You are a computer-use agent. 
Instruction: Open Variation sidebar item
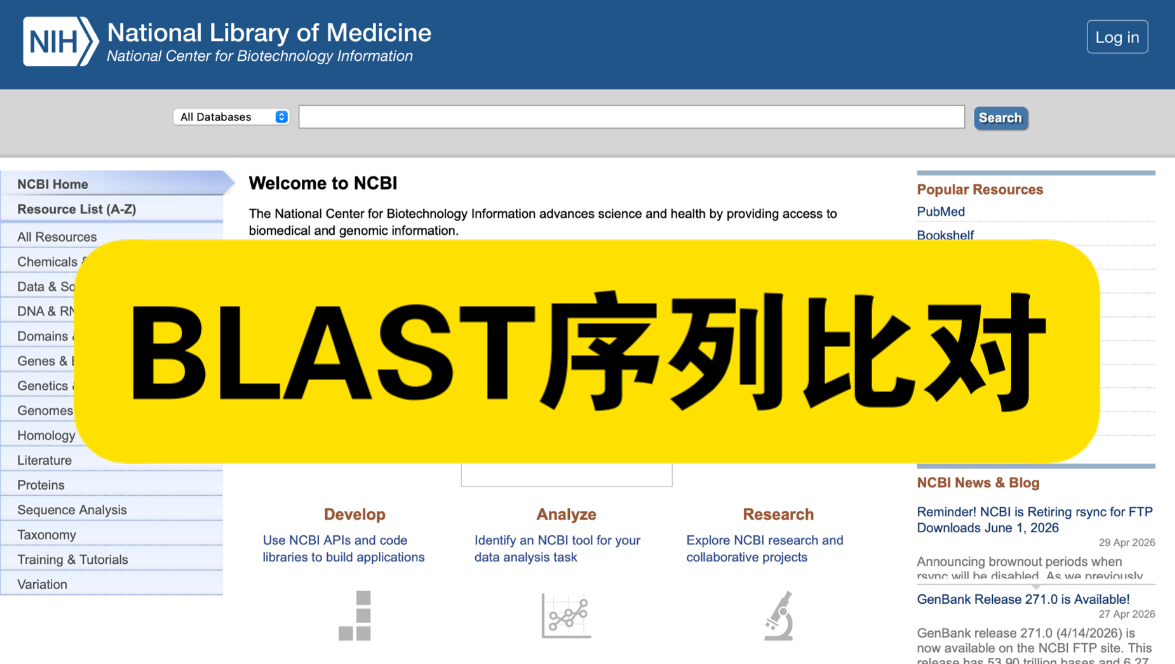(112, 584)
